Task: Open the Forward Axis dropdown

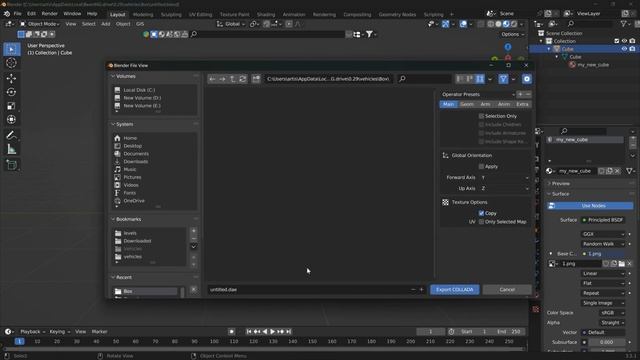Action: [x=504, y=178]
